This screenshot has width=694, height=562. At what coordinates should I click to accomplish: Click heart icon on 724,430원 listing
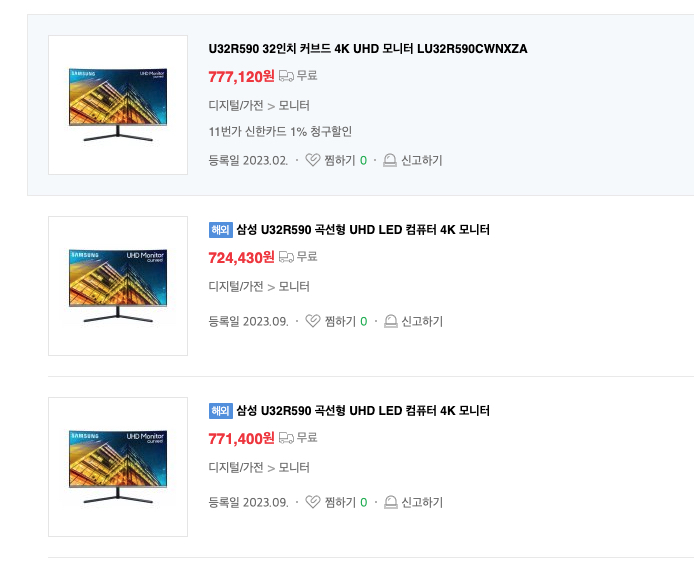pos(312,321)
